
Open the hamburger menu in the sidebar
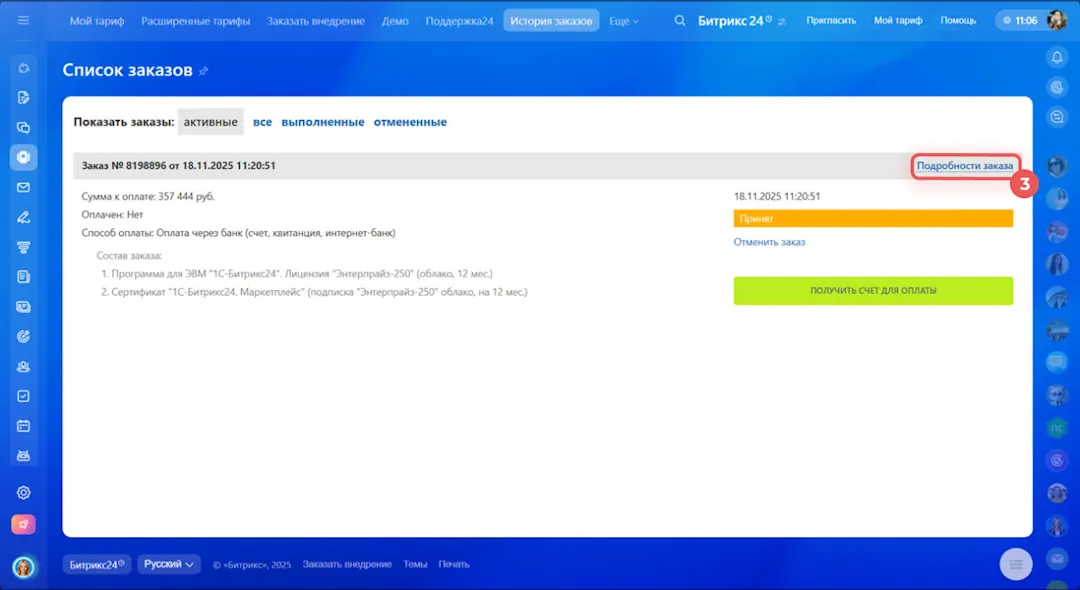24,20
